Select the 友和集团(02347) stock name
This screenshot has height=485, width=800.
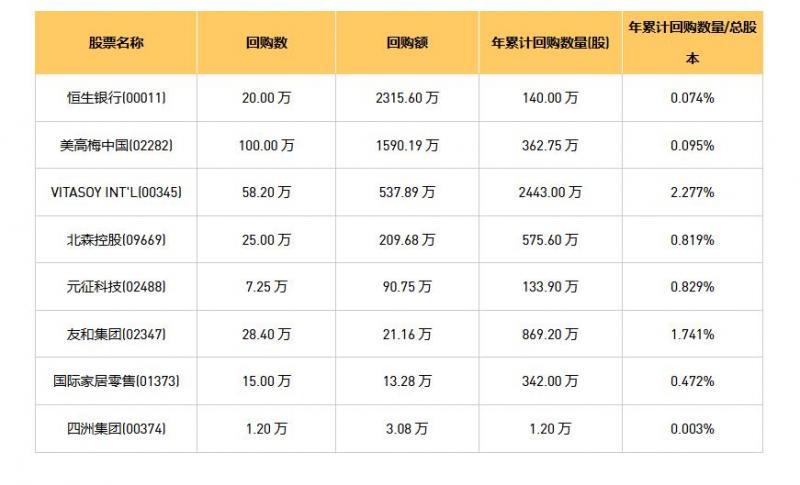pyautogui.click(x=116, y=334)
